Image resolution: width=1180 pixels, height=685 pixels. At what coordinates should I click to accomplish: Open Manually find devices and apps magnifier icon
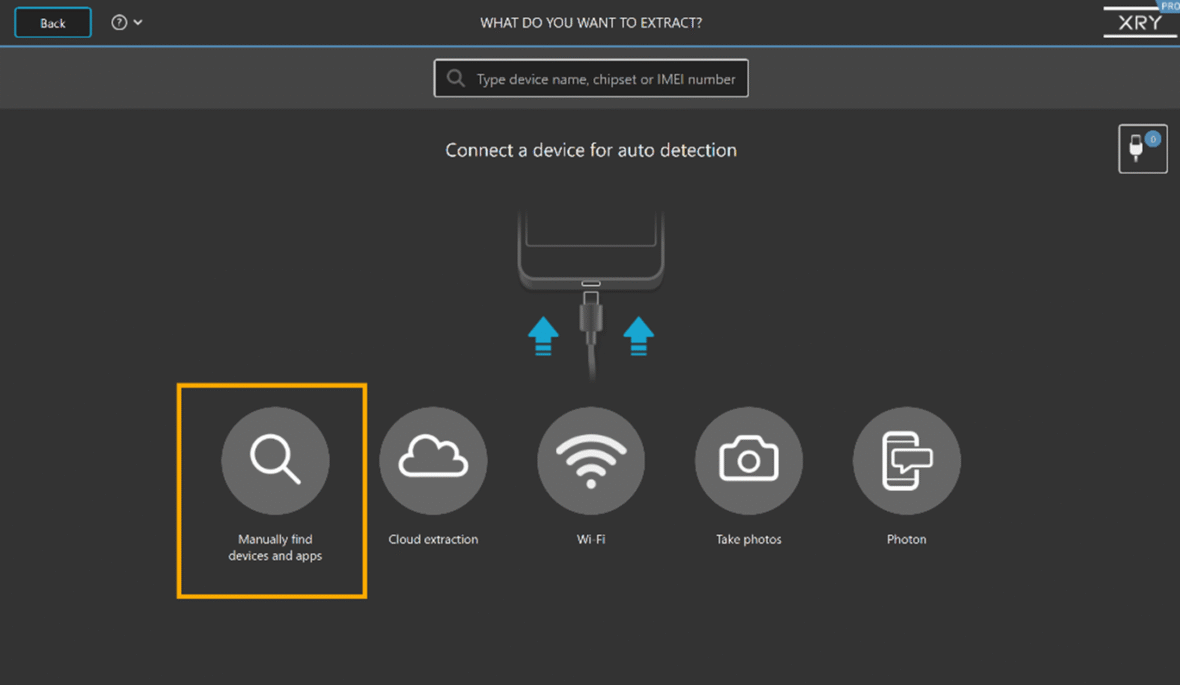pos(275,461)
